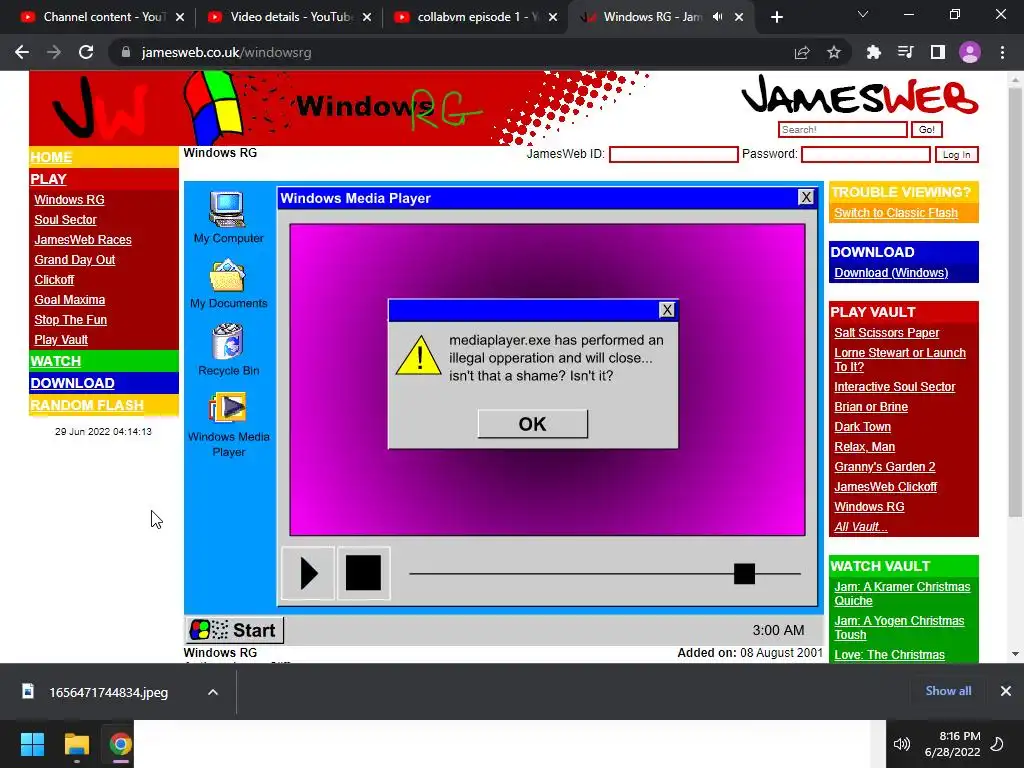Image resolution: width=1024 pixels, height=768 pixels.
Task: Mute the Windows RG tab audio icon
Action: coord(717,17)
